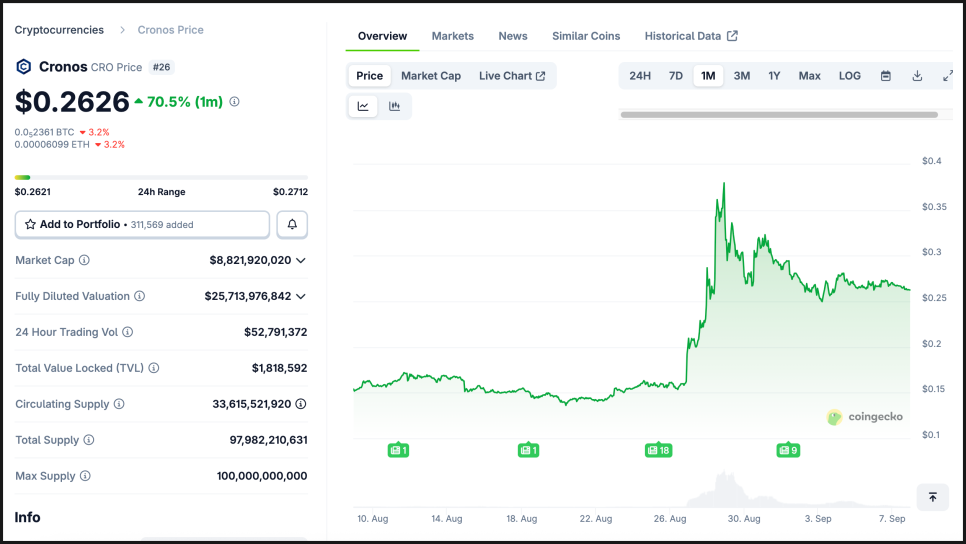This screenshot has height=544, width=966.
Task: Toggle LOG scale on chart
Action: (x=849, y=76)
